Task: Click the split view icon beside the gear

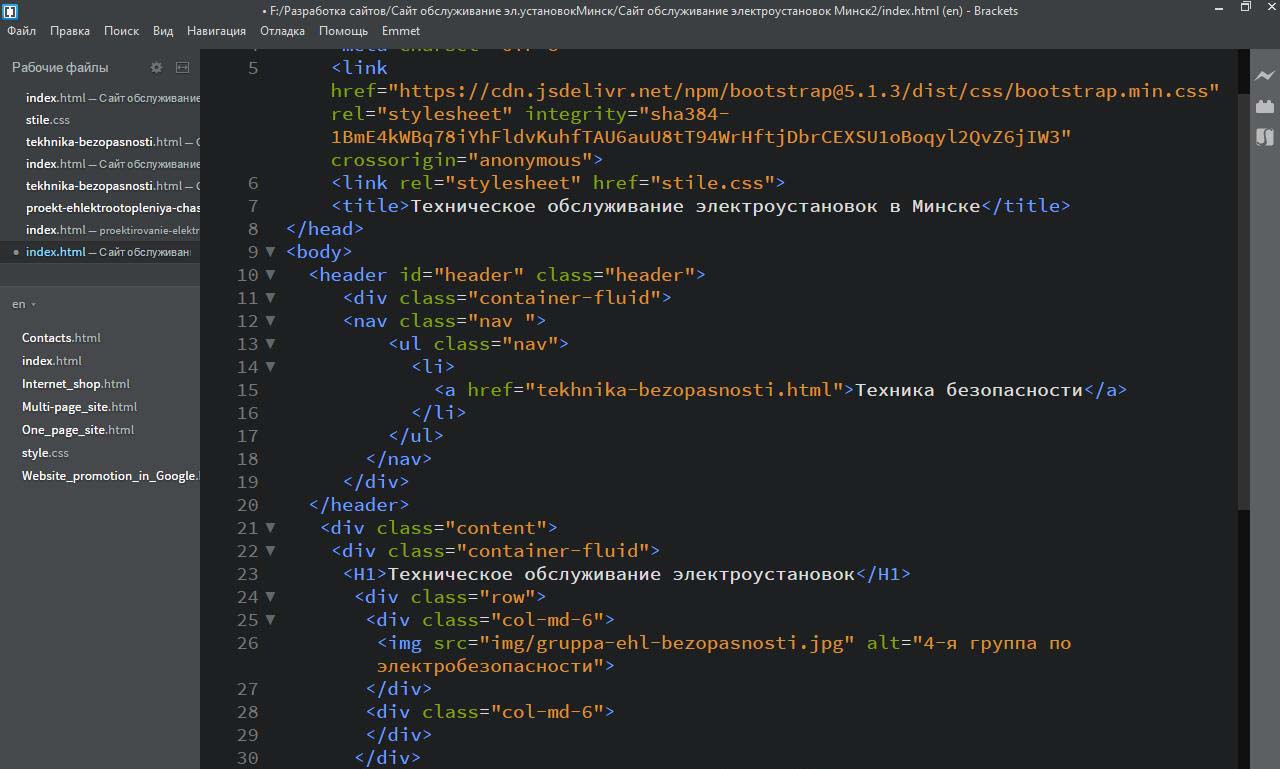Action: click(x=182, y=67)
